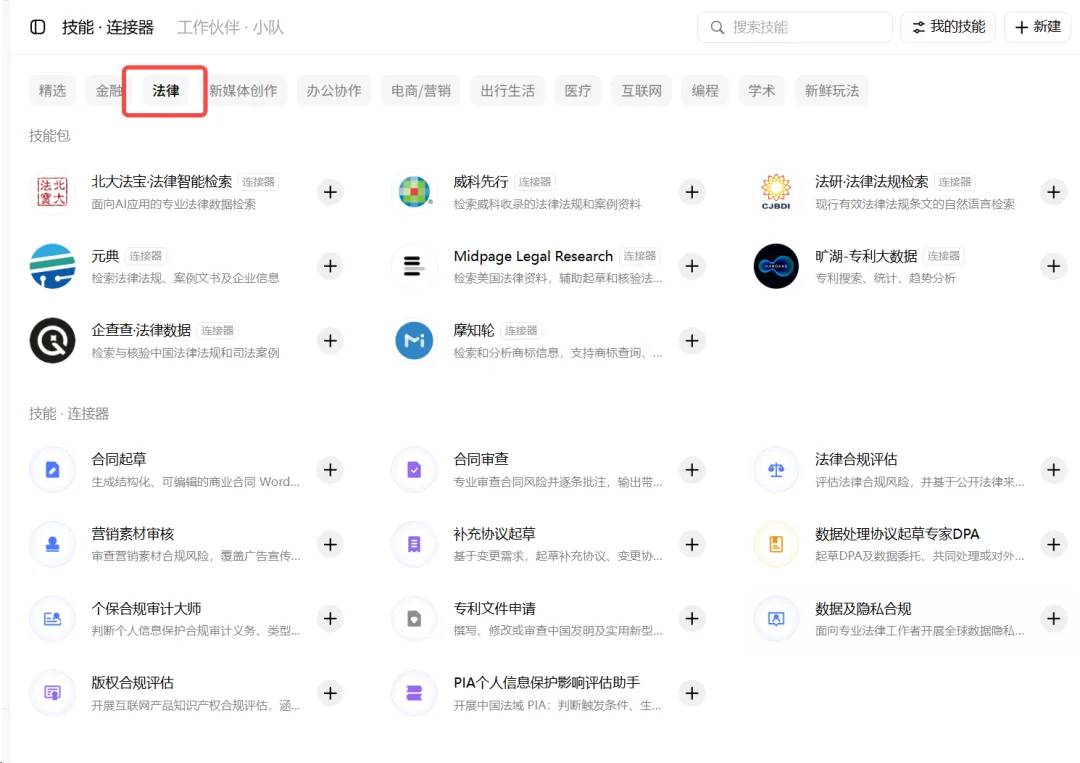Click the 数据及隐私合规 skill icon
The width and height of the screenshot is (1080, 763).
(x=776, y=618)
